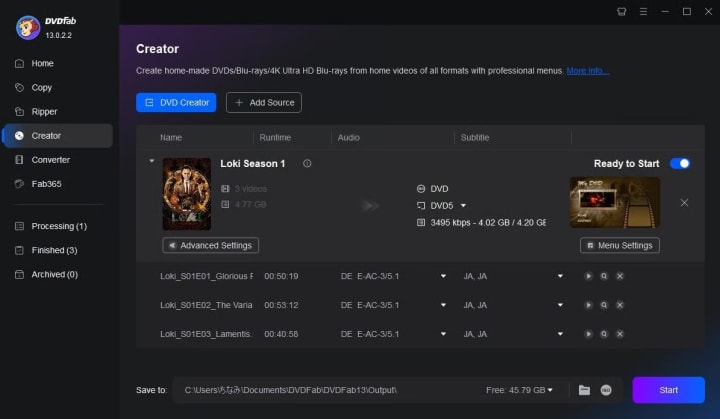
Task: Remove the Loki Season 1 task
Action: [684, 203]
